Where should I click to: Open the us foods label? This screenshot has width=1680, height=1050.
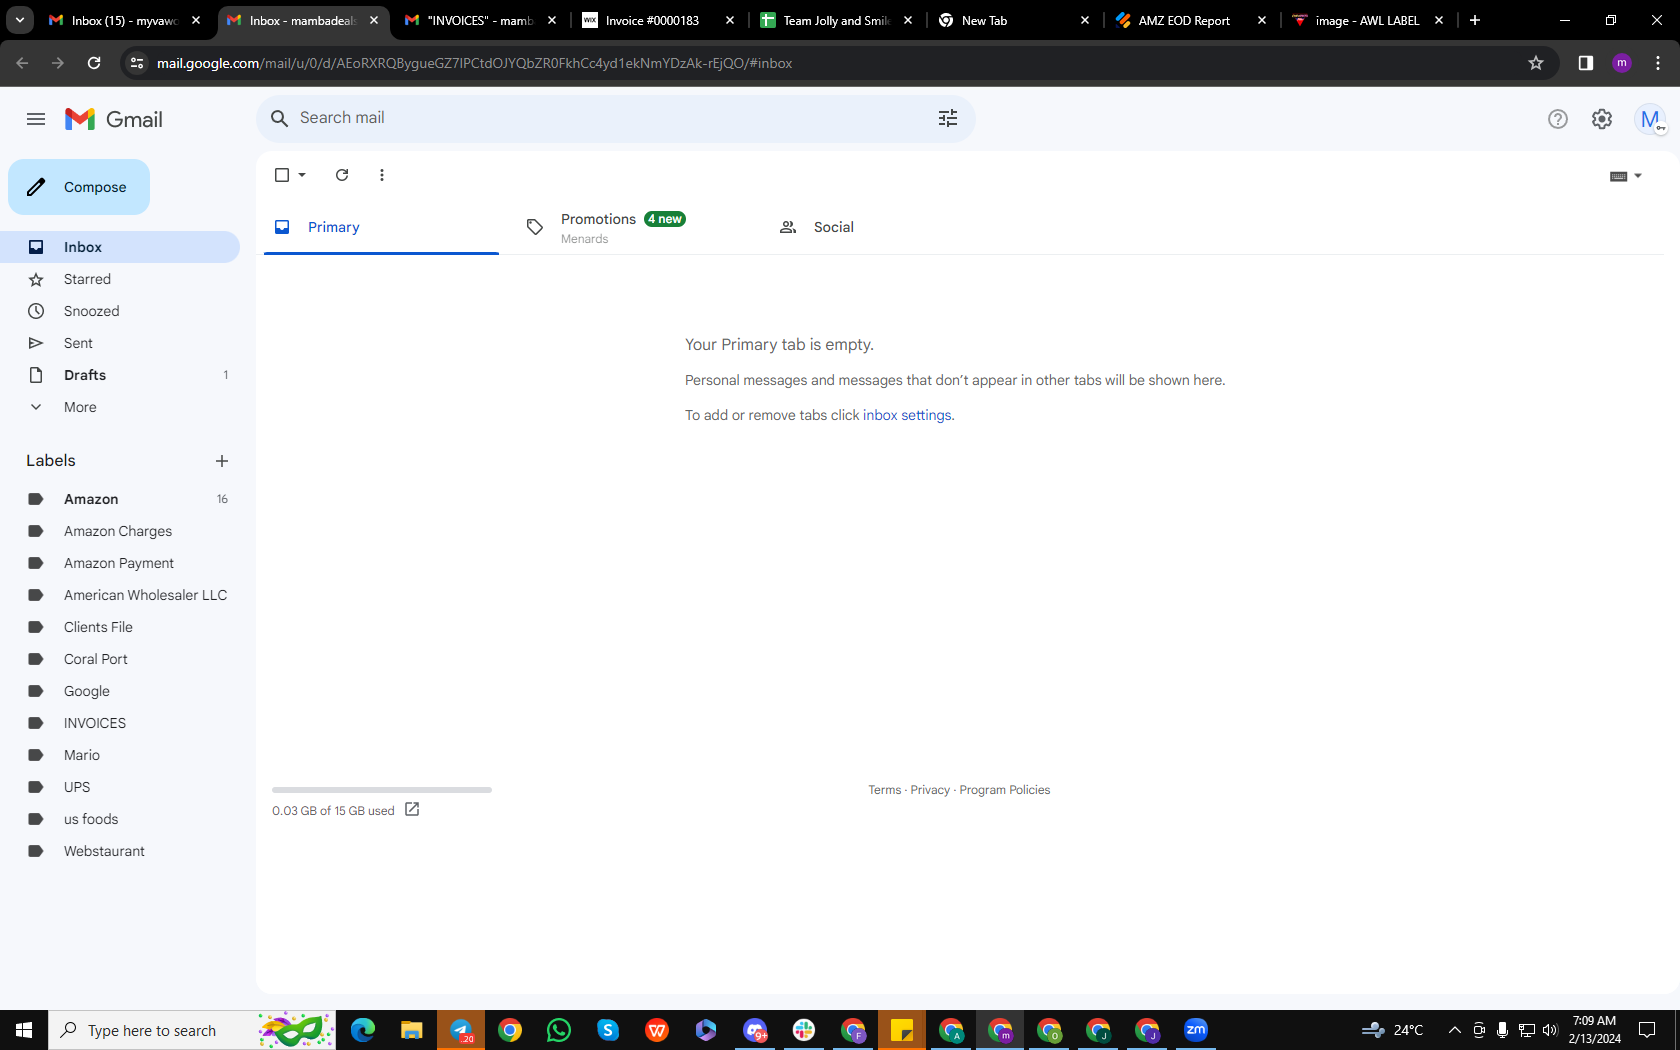(x=120, y=819)
